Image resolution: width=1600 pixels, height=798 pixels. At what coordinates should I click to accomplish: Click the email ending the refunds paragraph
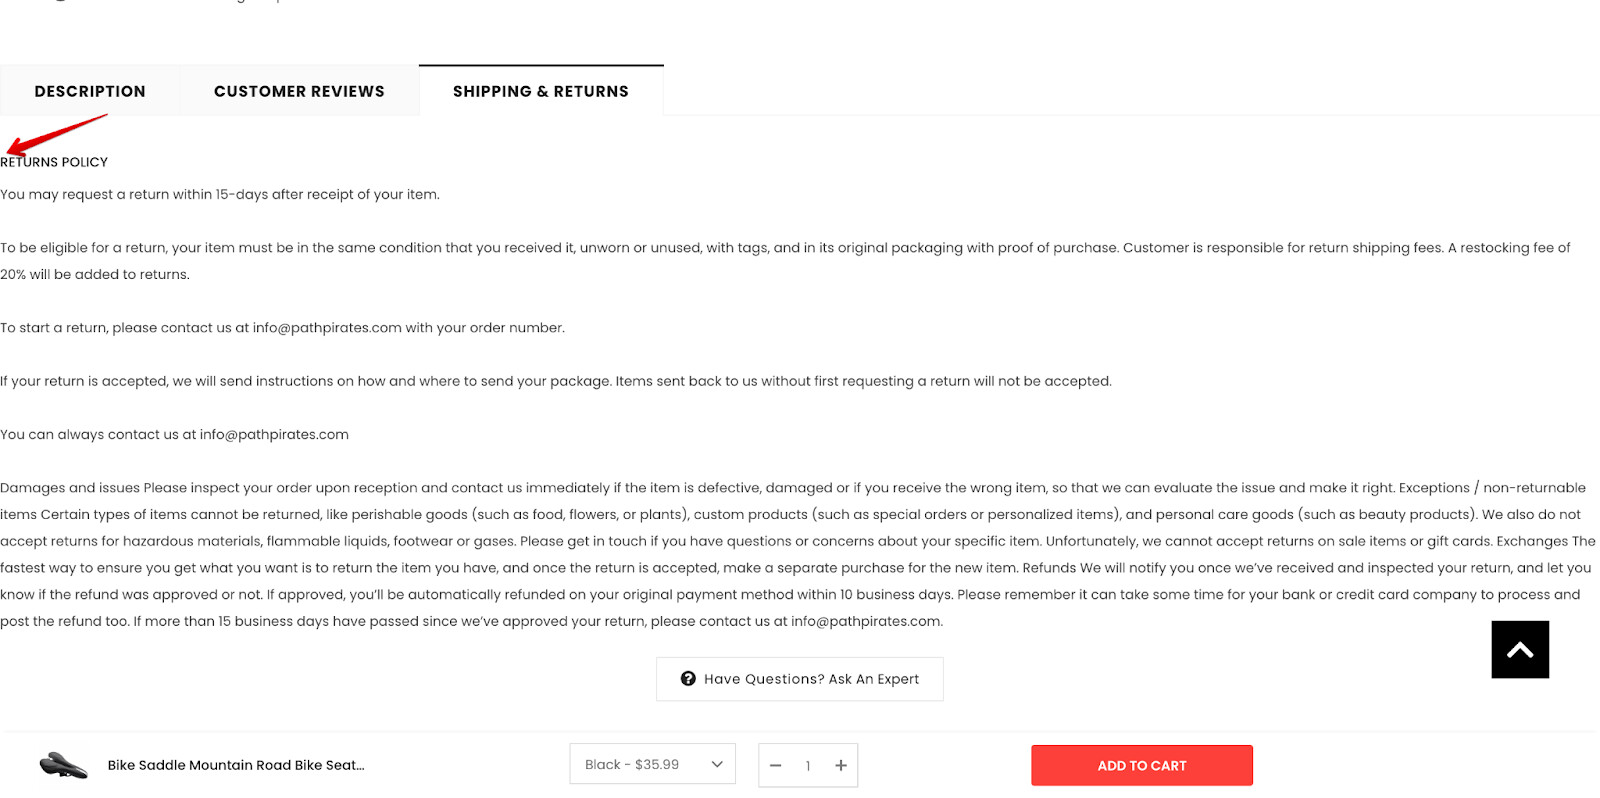pos(865,622)
